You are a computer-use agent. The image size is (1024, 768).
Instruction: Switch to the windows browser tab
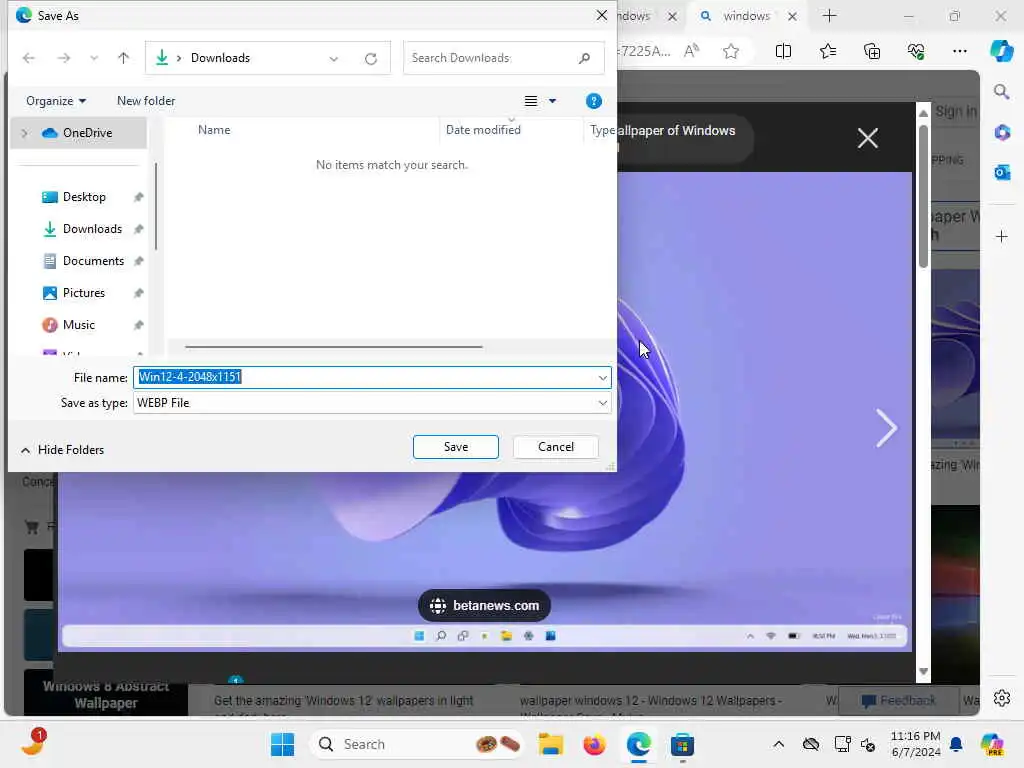tap(746, 16)
